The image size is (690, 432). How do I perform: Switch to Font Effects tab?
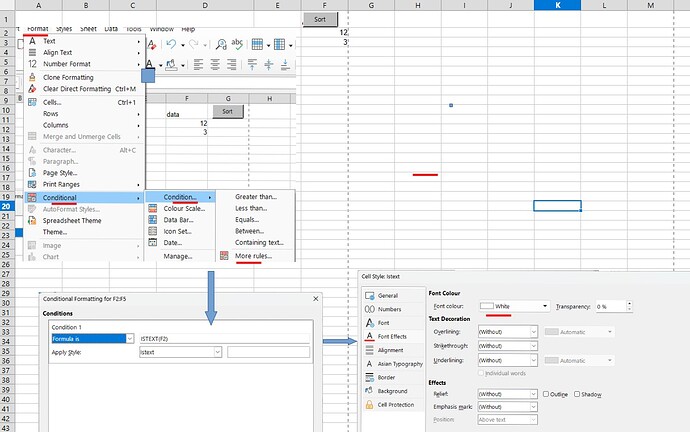(x=393, y=337)
